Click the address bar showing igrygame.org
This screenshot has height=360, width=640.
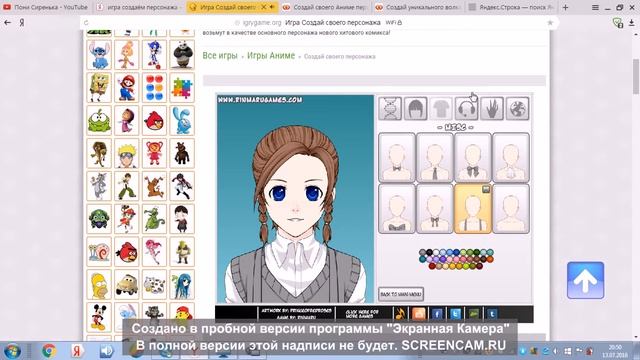click(319, 22)
